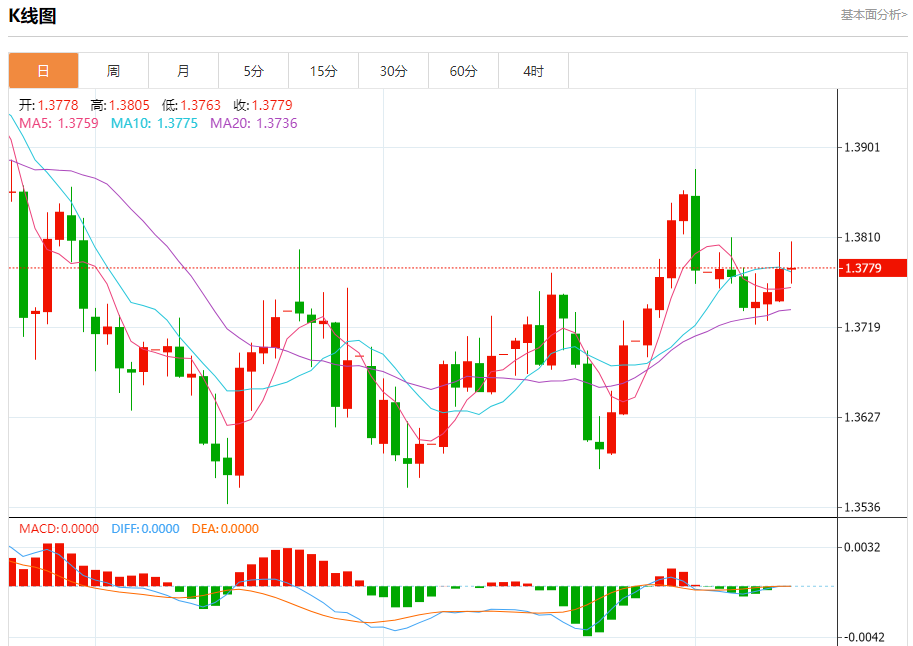Viewport: 913px width, 646px height.
Task: Click the red 1.3779 current price tag
Action: coord(873,268)
